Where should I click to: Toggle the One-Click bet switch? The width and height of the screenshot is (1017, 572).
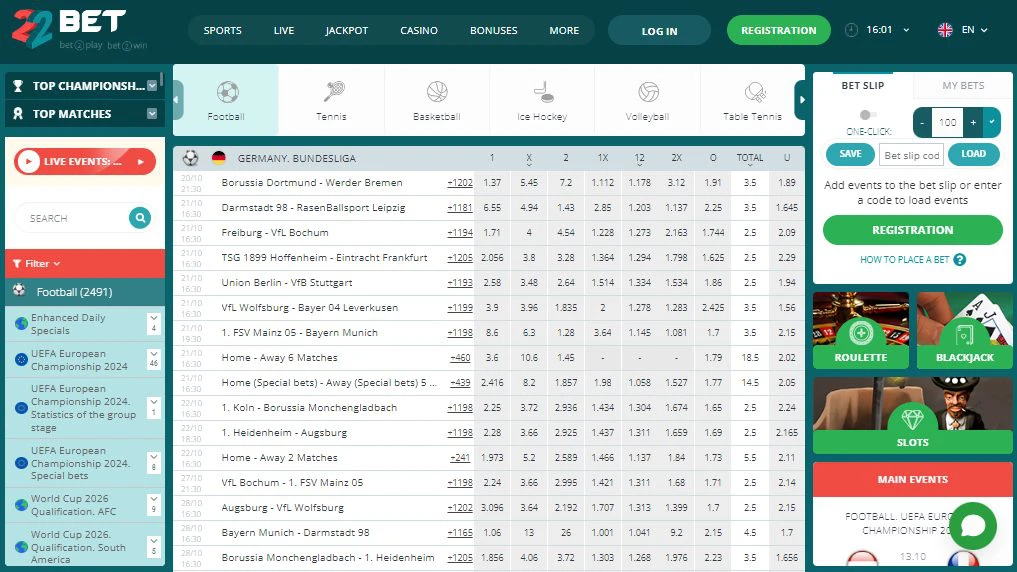tap(867, 115)
